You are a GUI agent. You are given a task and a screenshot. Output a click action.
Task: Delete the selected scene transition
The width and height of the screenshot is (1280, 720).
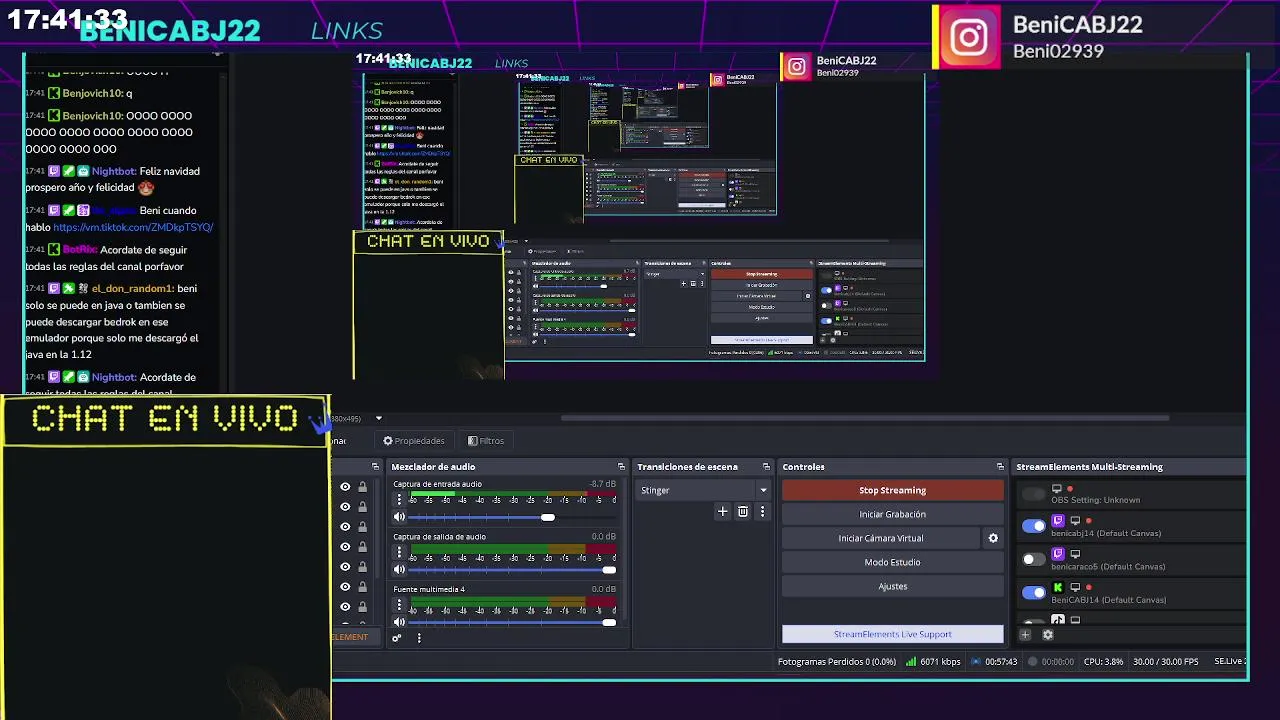742,512
